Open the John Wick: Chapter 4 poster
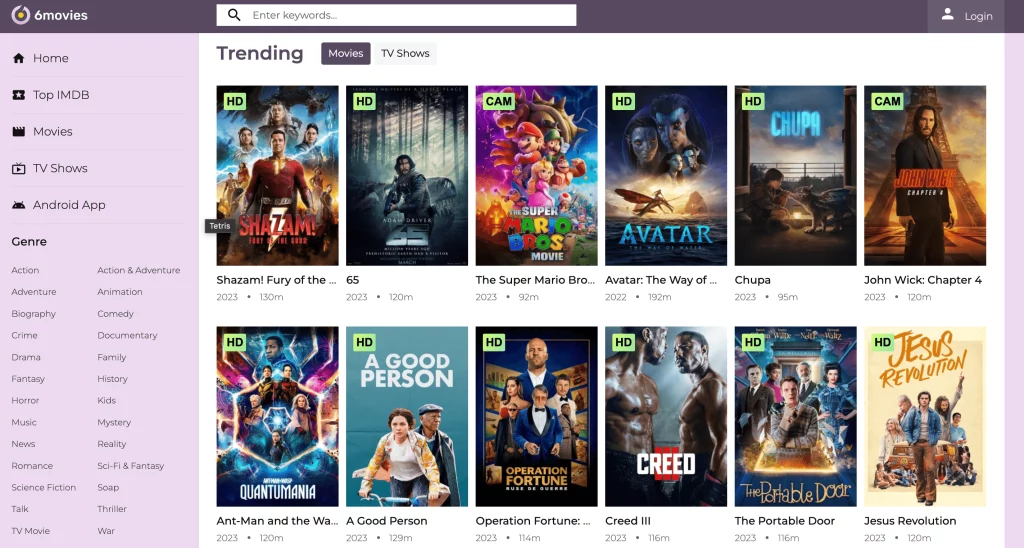1024x548 pixels. click(925, 176)
